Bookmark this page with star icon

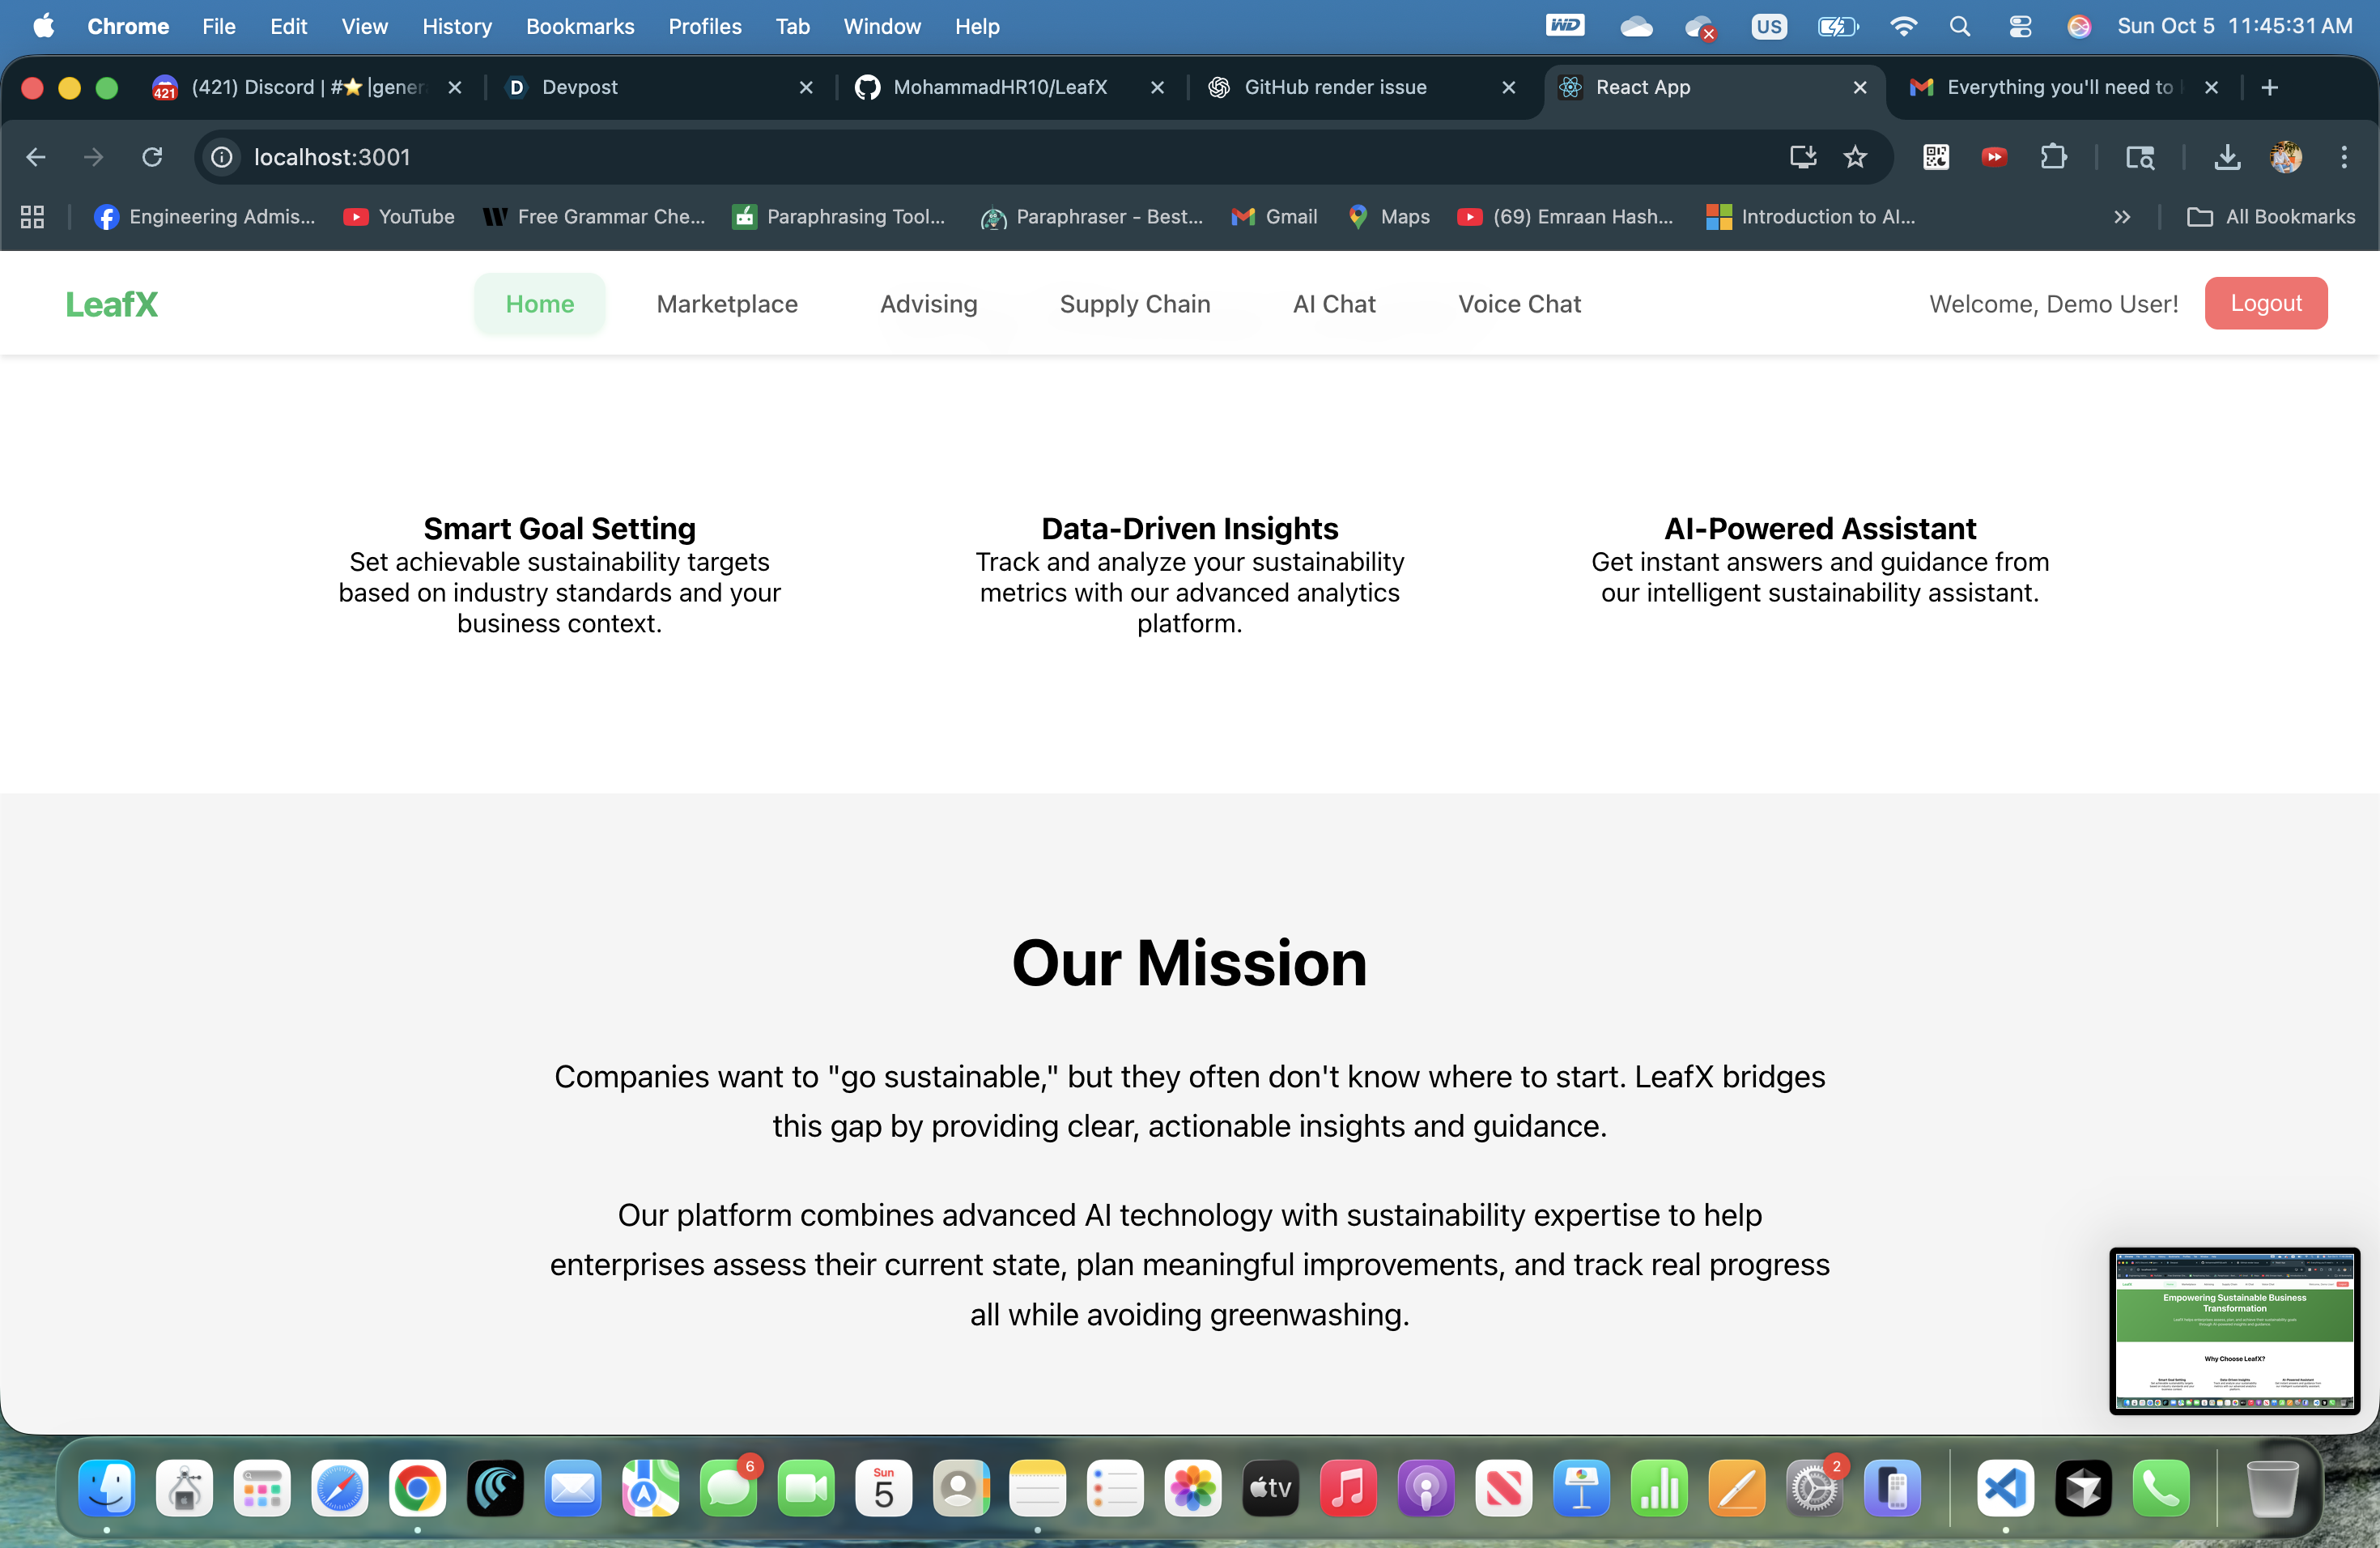point(1855,157)
